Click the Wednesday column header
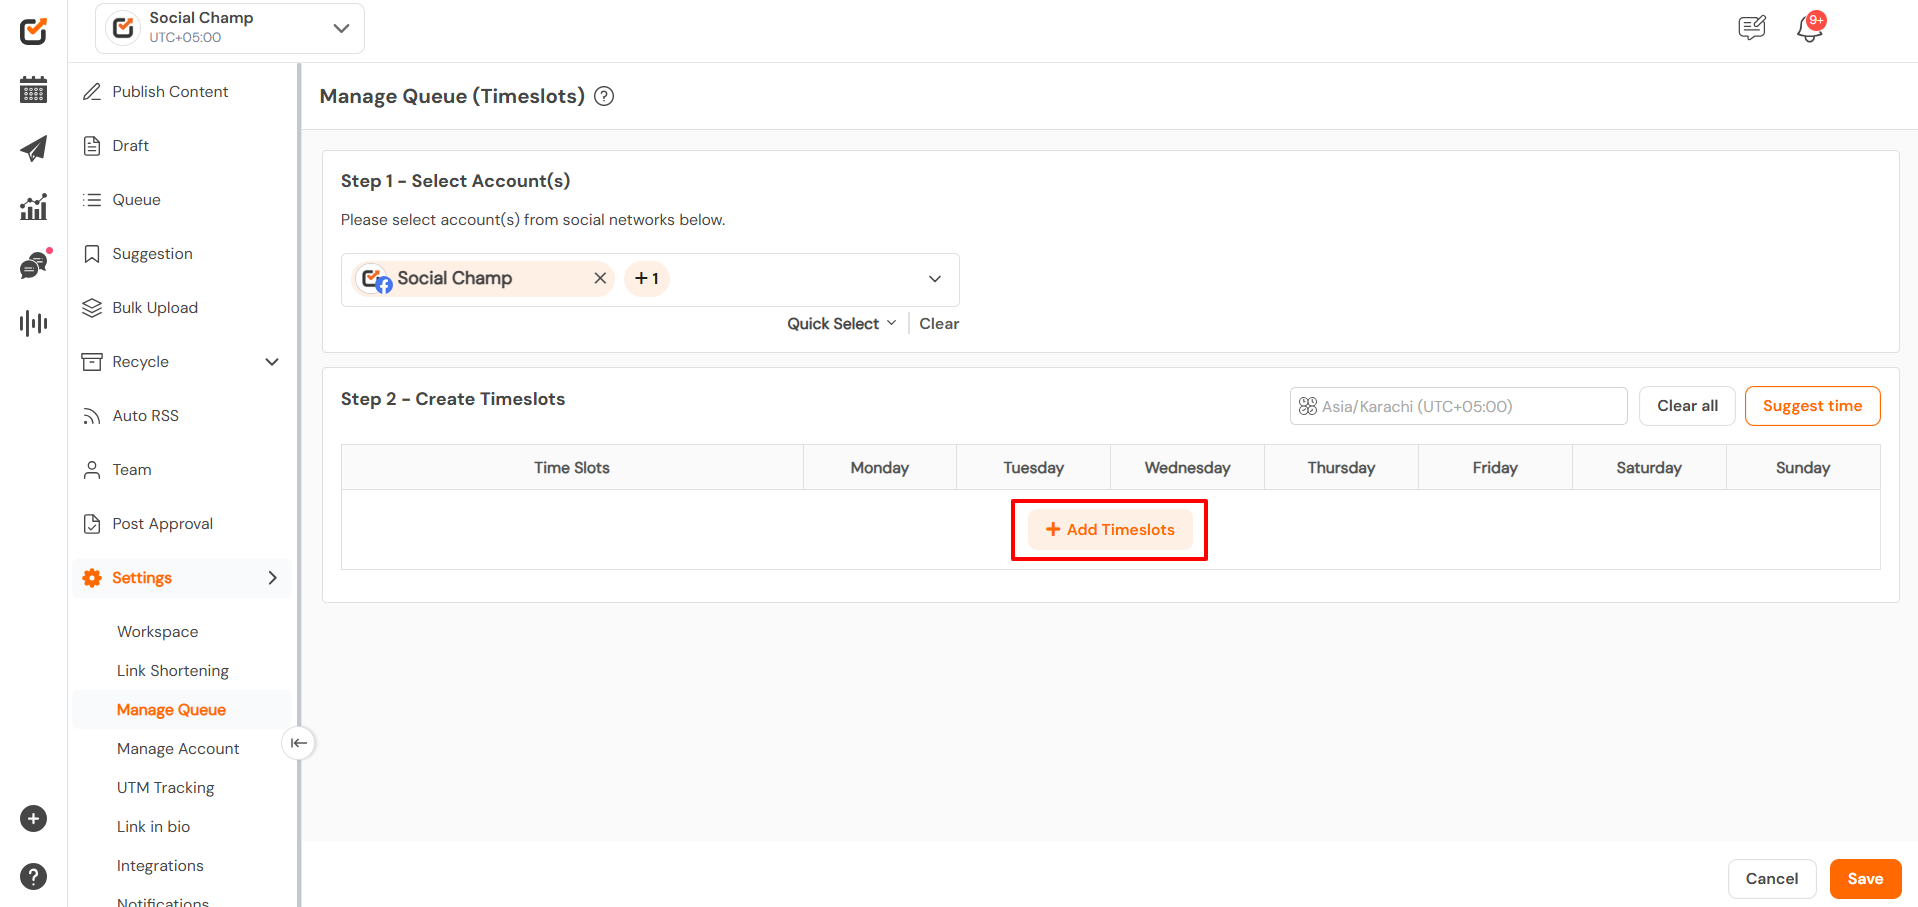1918x907 pixels. click(1187, 468)
